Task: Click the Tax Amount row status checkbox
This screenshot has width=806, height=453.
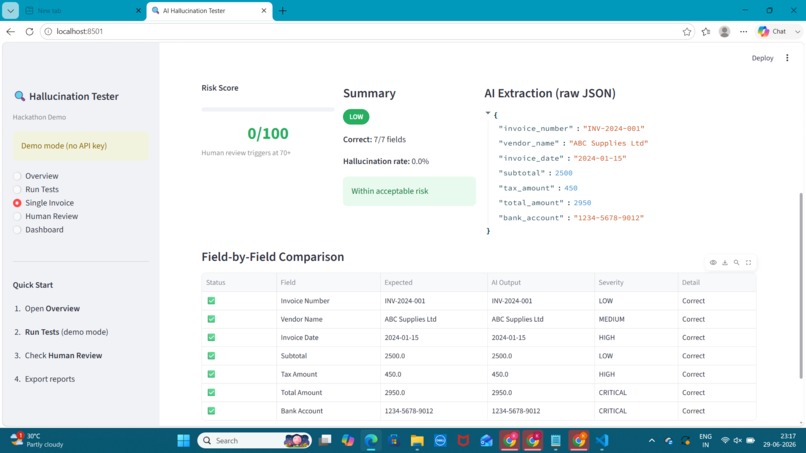Action: 211,374
